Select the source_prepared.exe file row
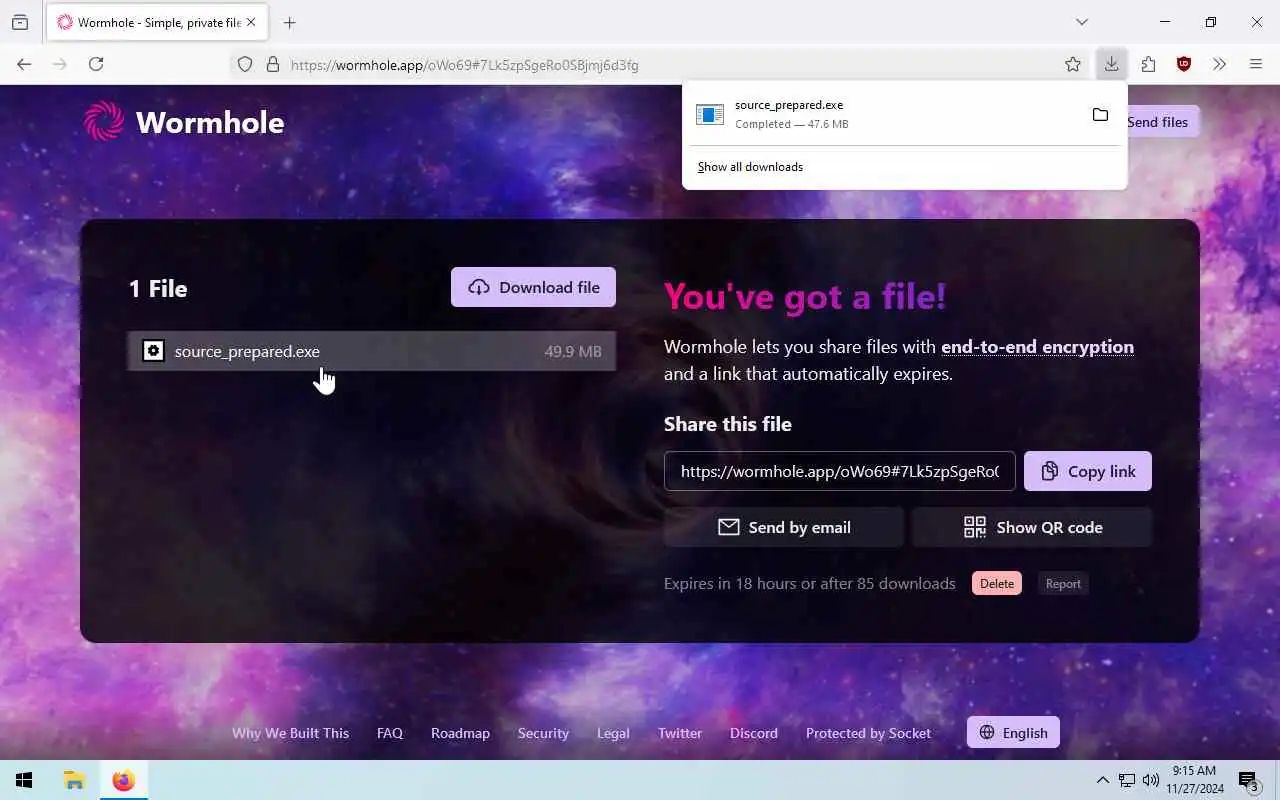Screen dimensions: 1280x800 click(372, 351)
